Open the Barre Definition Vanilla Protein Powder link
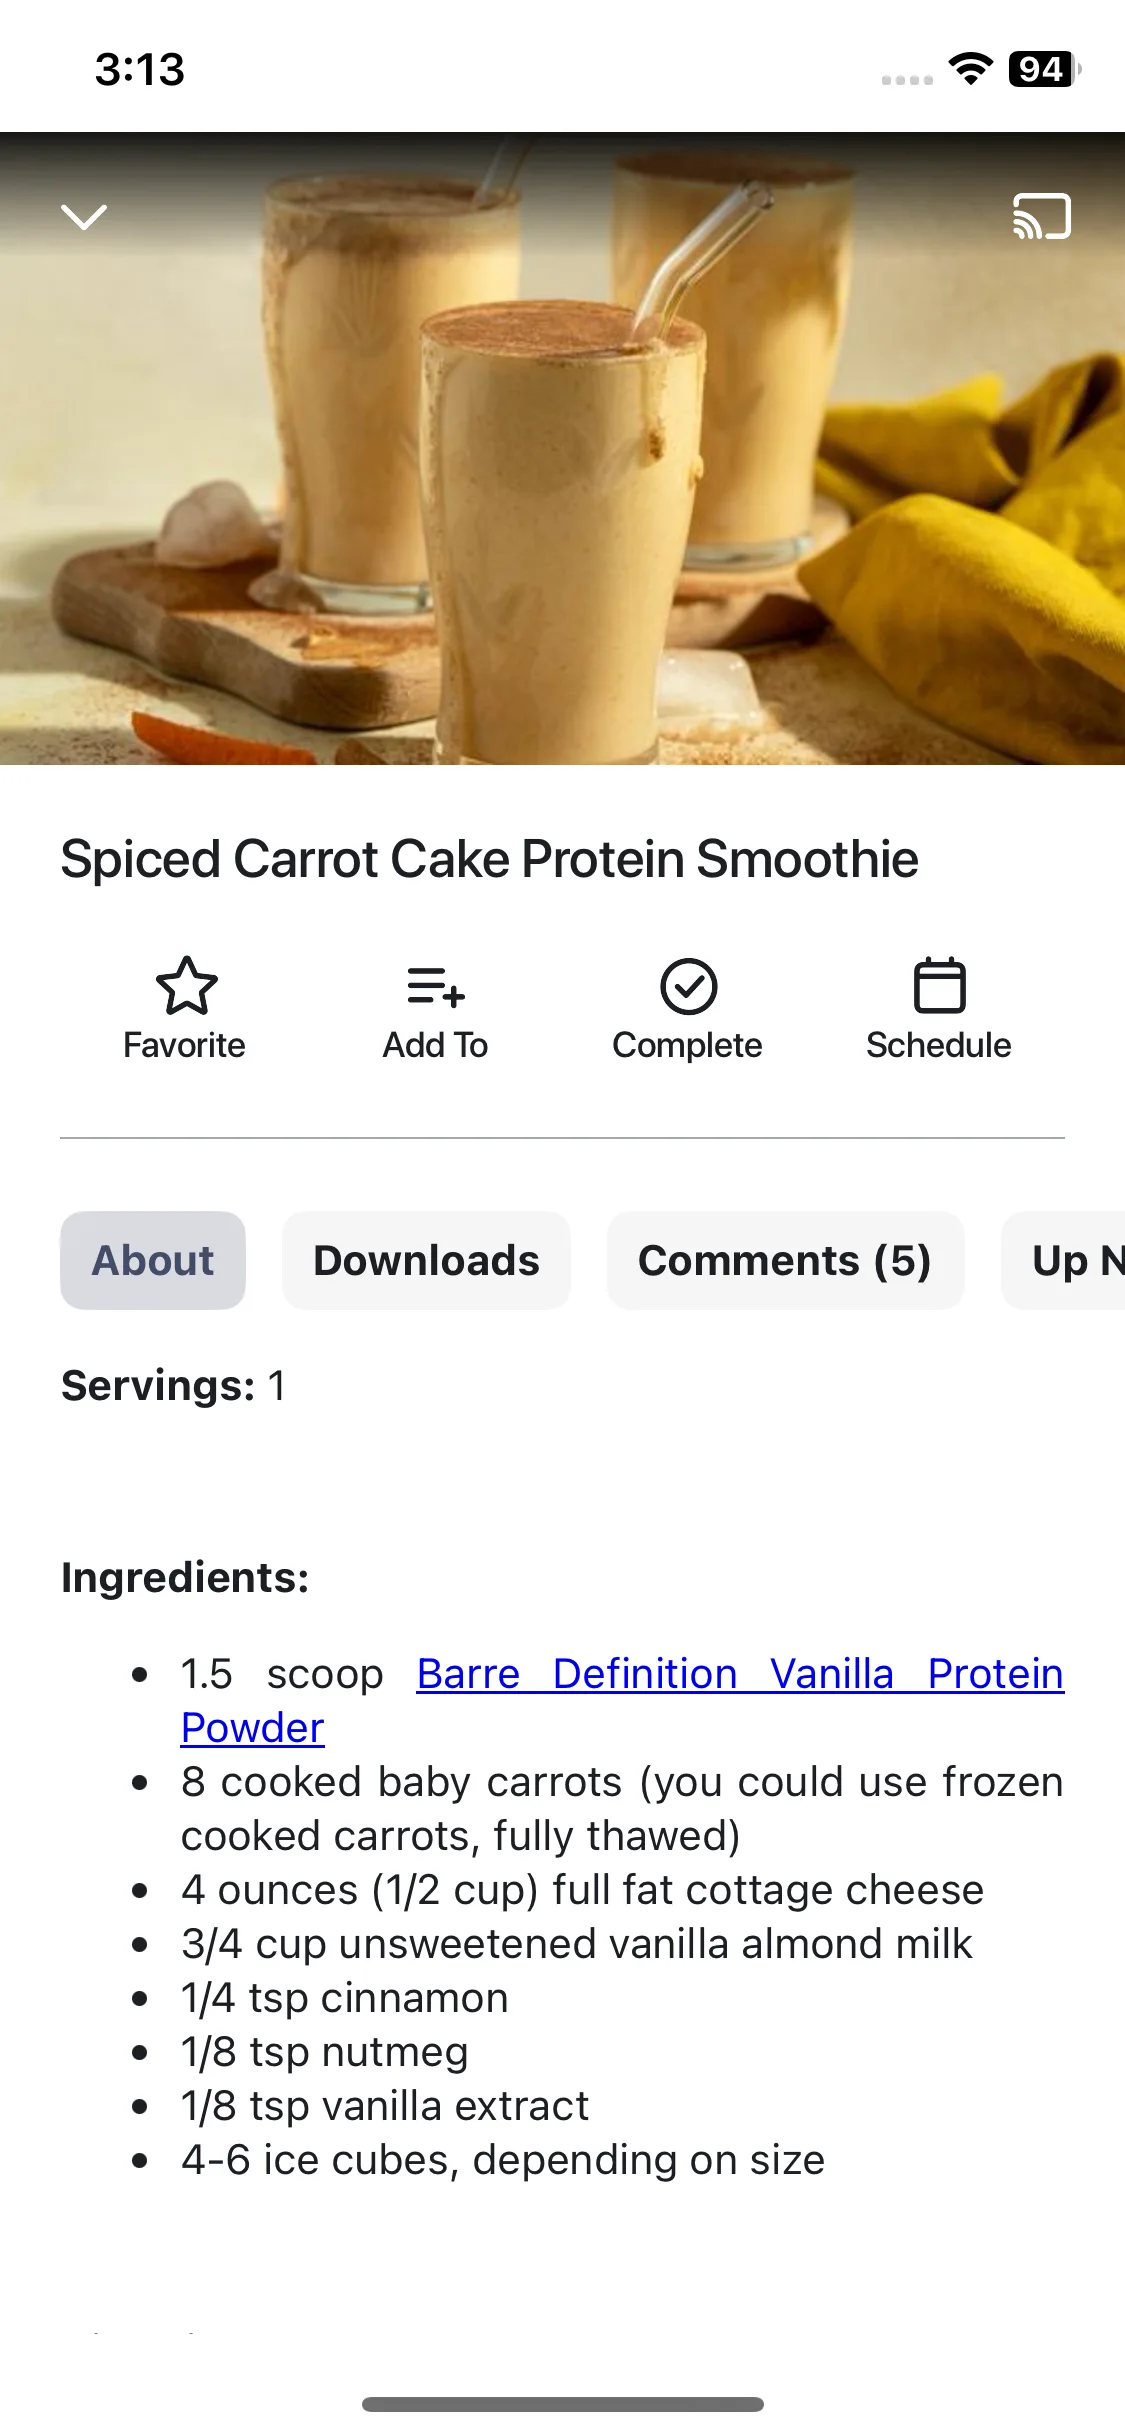 (x=740, y=1674)
